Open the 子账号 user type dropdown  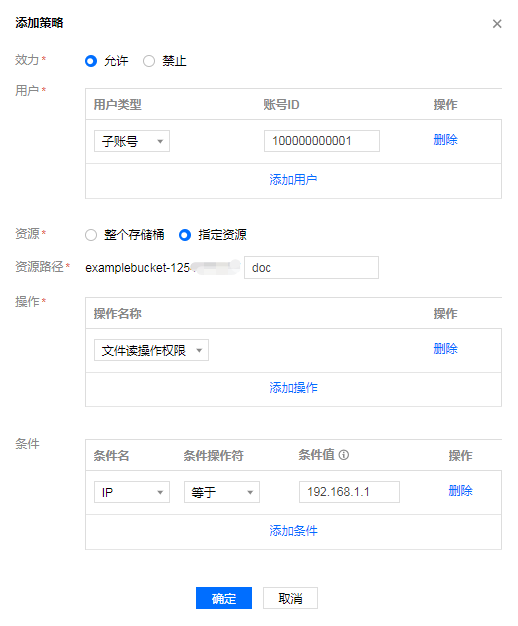132,141
